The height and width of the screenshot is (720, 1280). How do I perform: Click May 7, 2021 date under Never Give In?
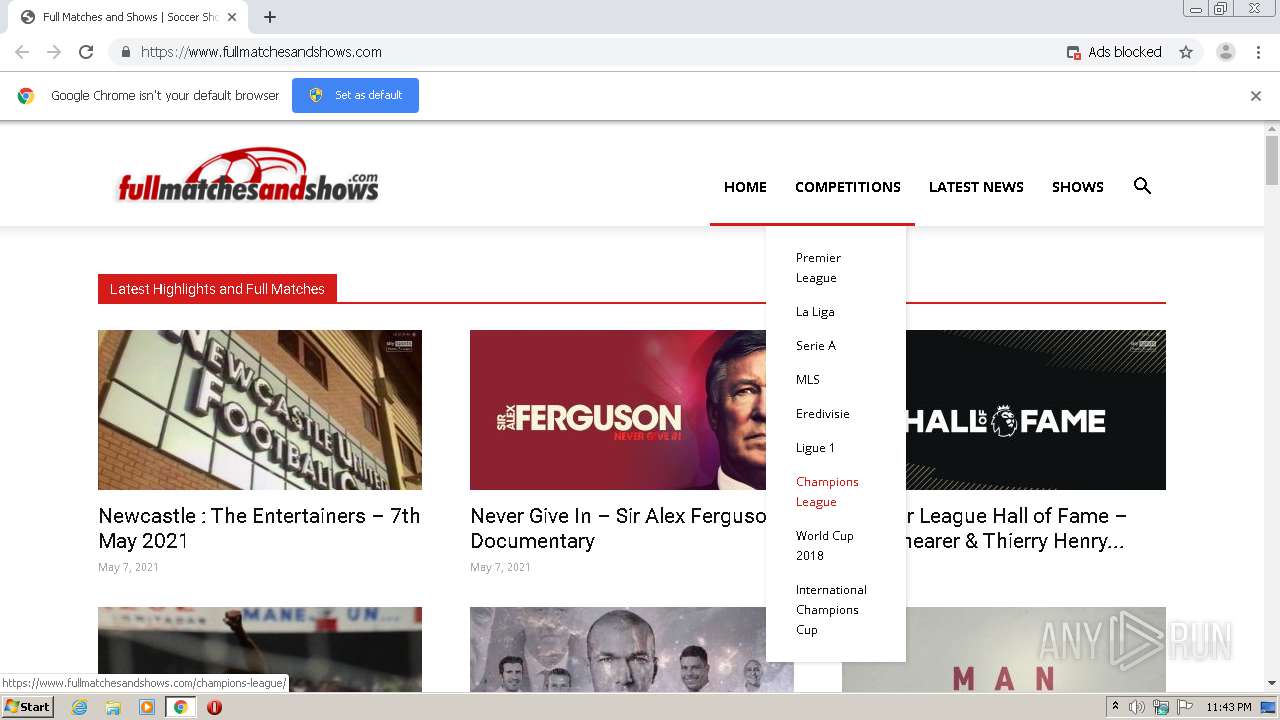tap(500, 567)
